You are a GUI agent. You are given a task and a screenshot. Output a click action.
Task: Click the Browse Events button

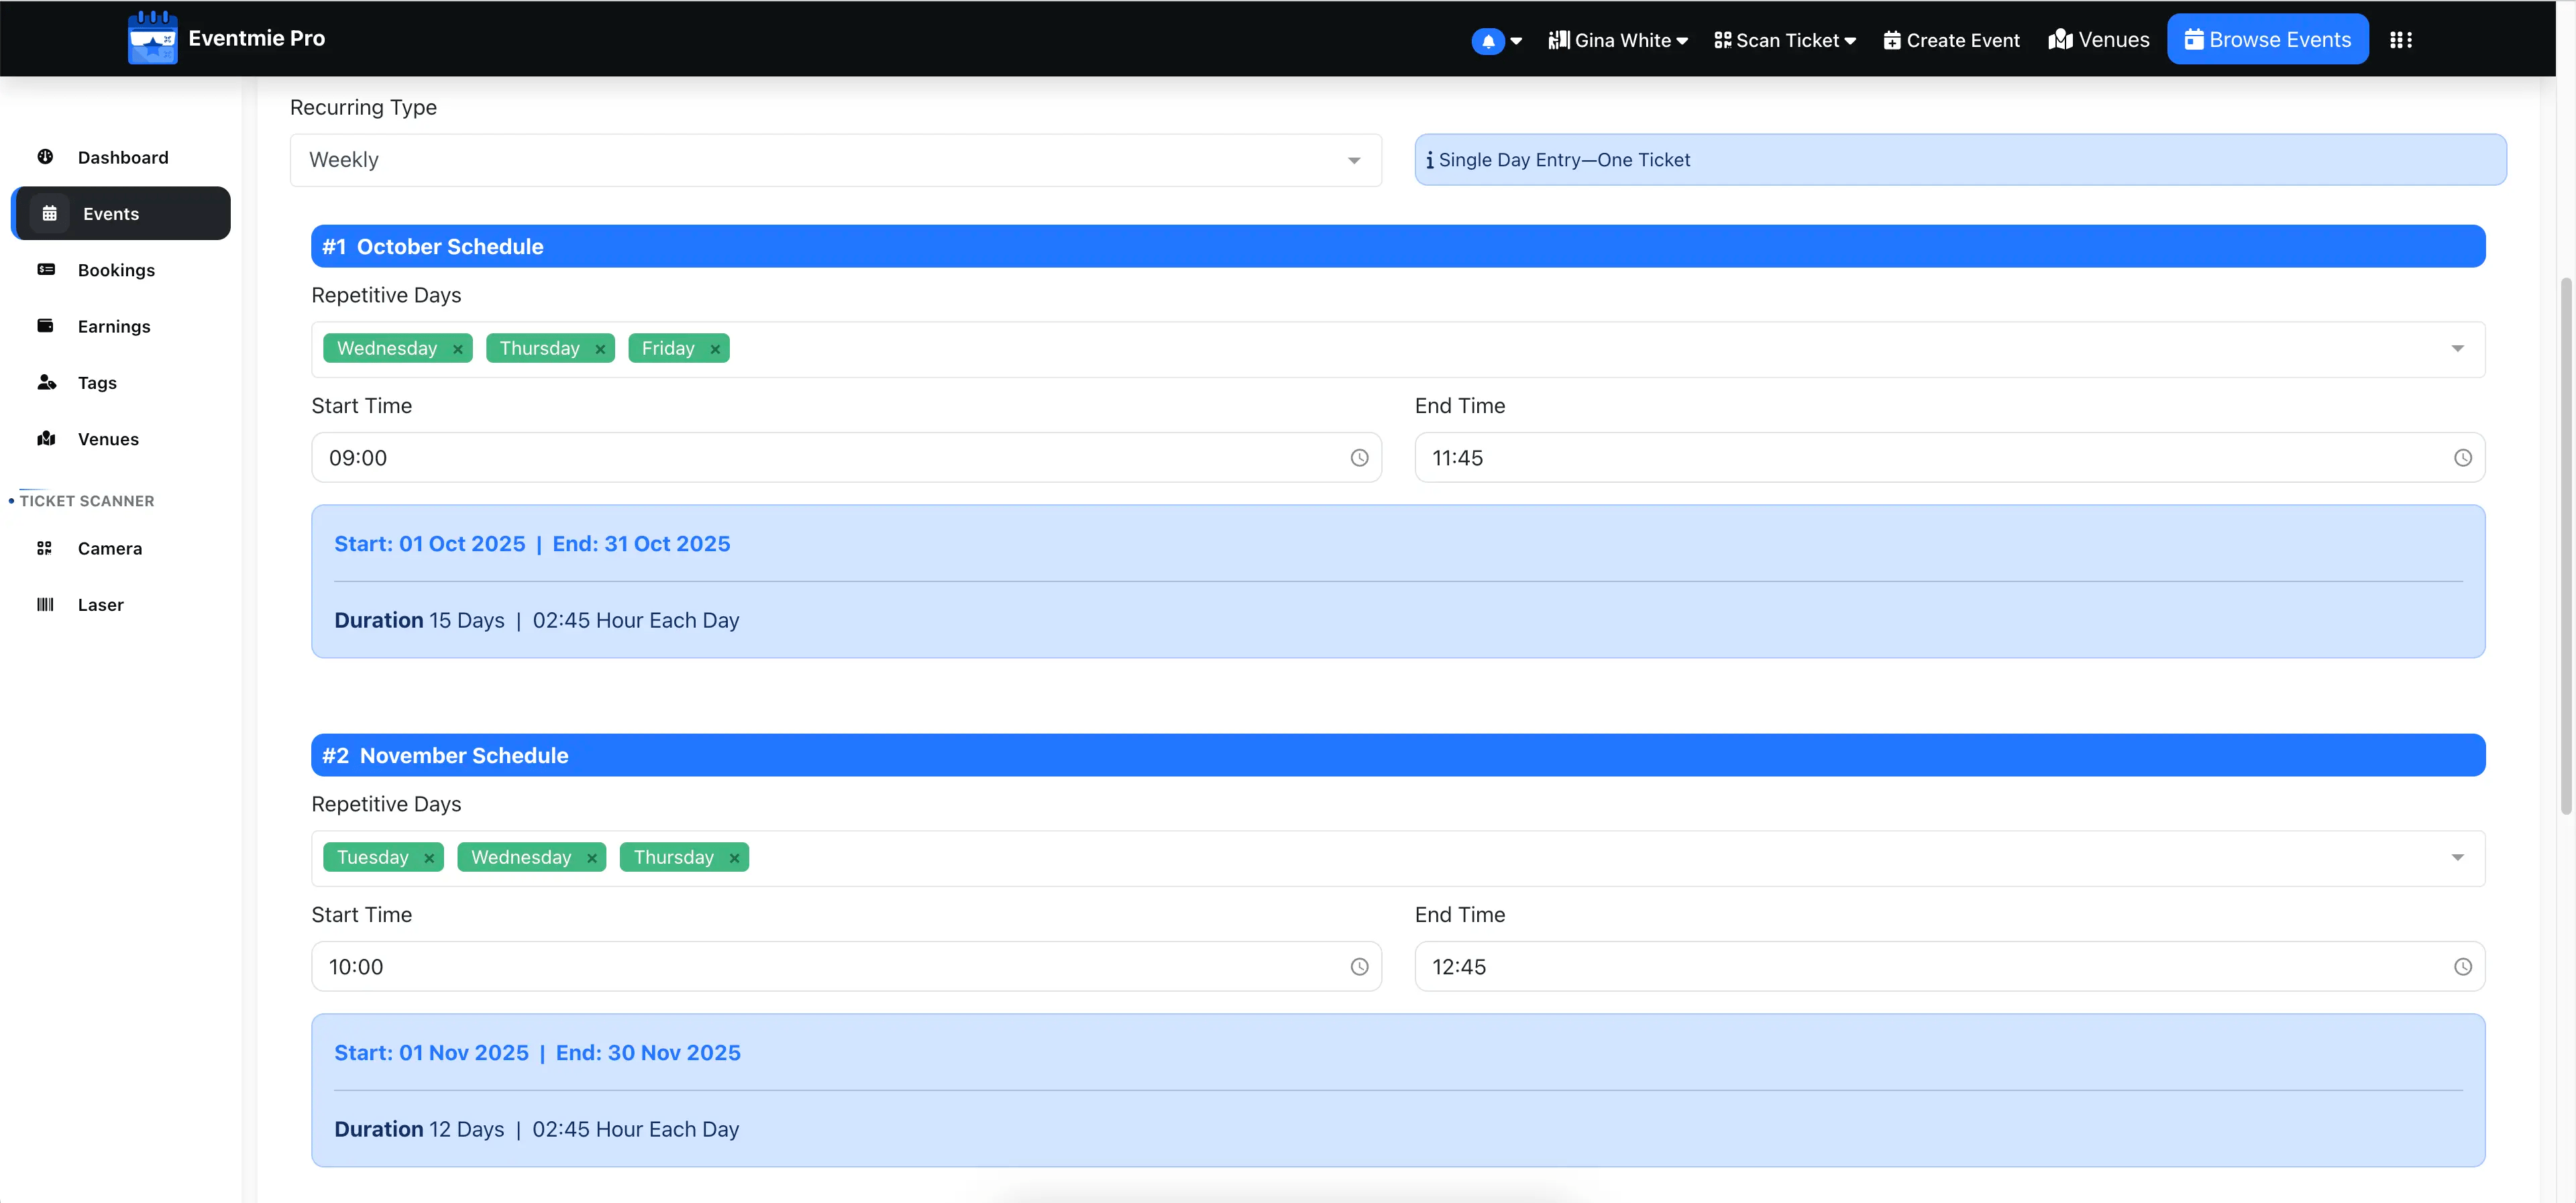(x=2267, y=40)
